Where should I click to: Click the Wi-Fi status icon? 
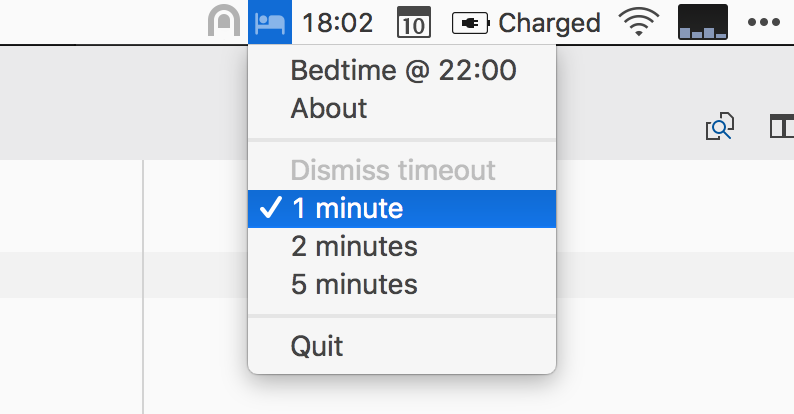tap(639, 22)
